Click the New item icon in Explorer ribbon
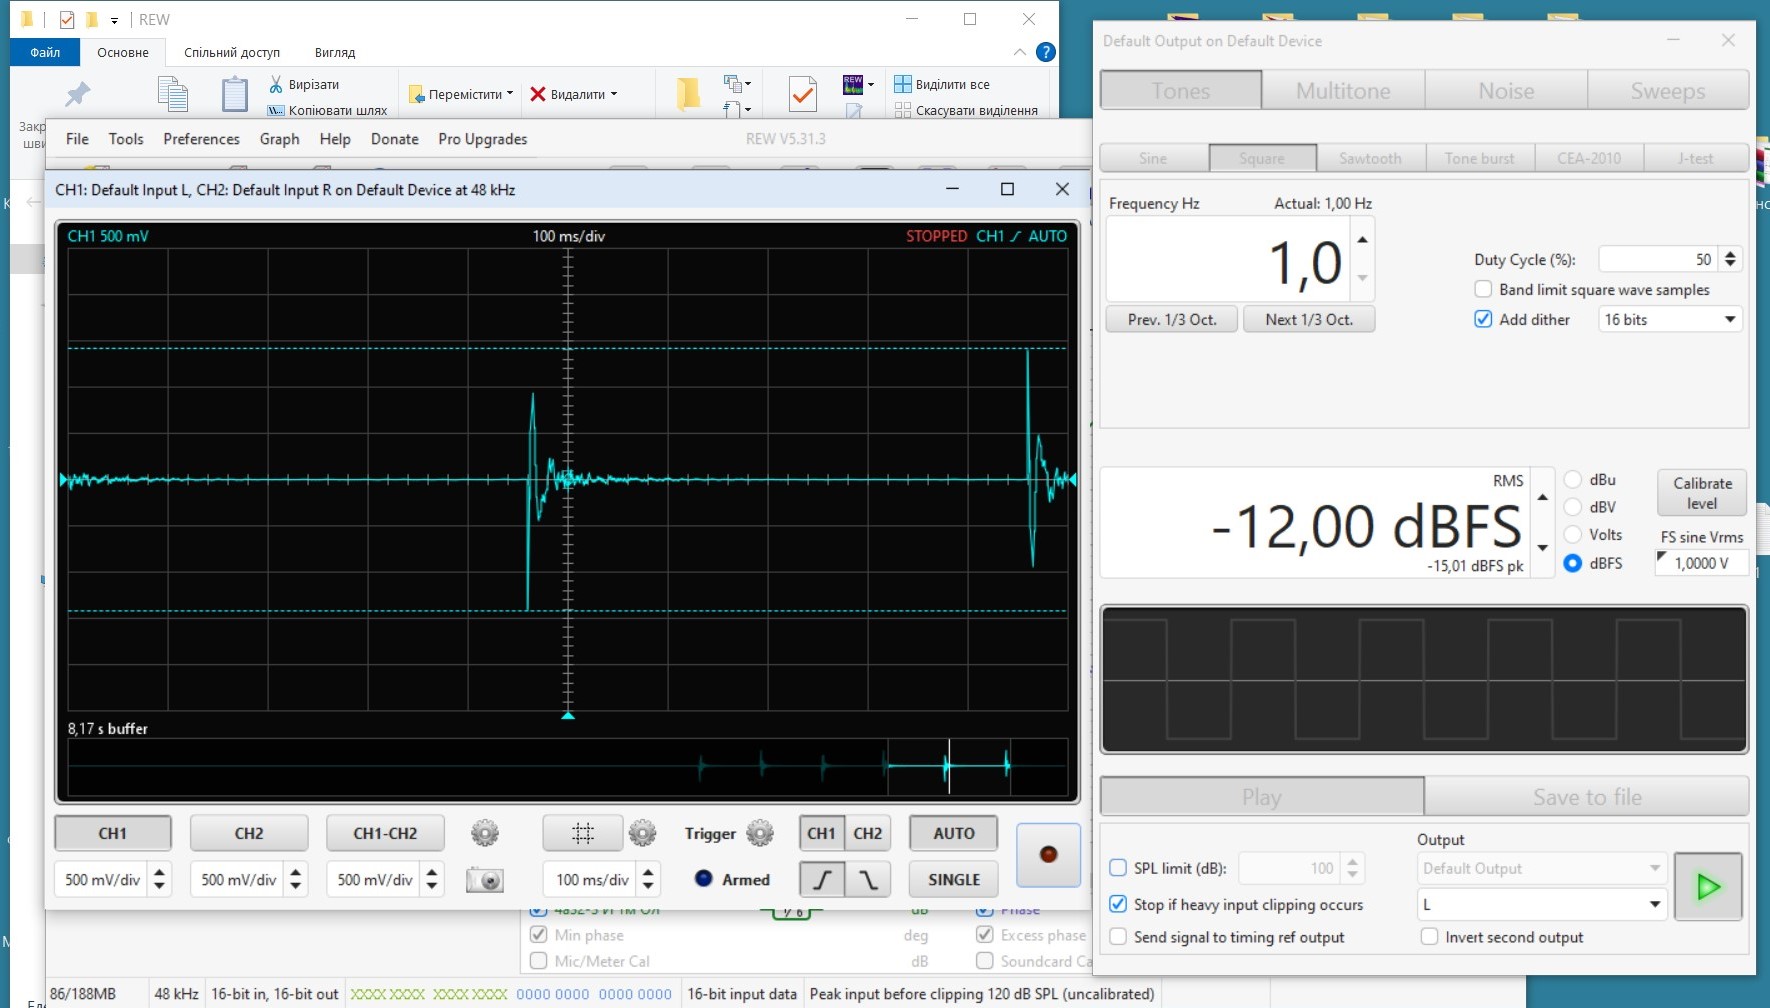Image resolution: width=1770 pixels, height=1008 pixels. point(733,83)
